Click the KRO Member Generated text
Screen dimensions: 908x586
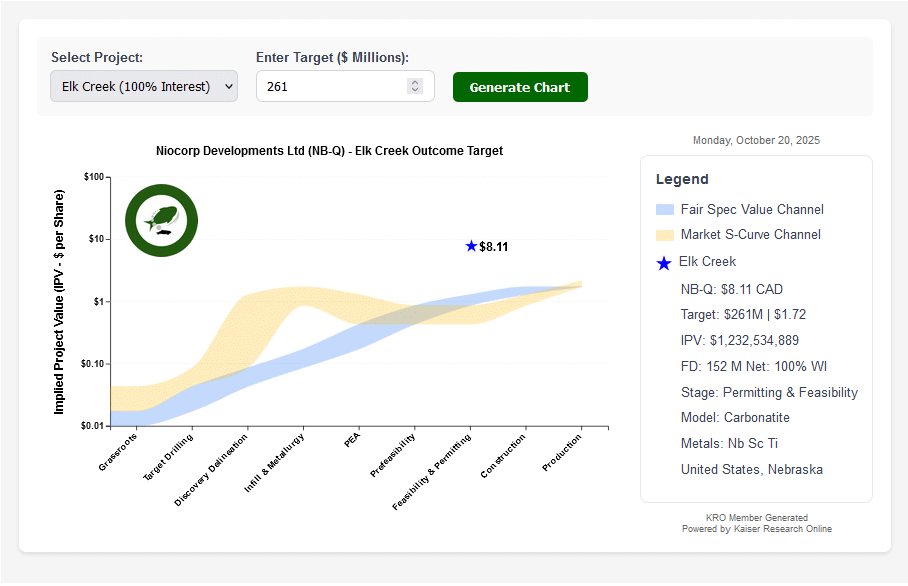756,518
